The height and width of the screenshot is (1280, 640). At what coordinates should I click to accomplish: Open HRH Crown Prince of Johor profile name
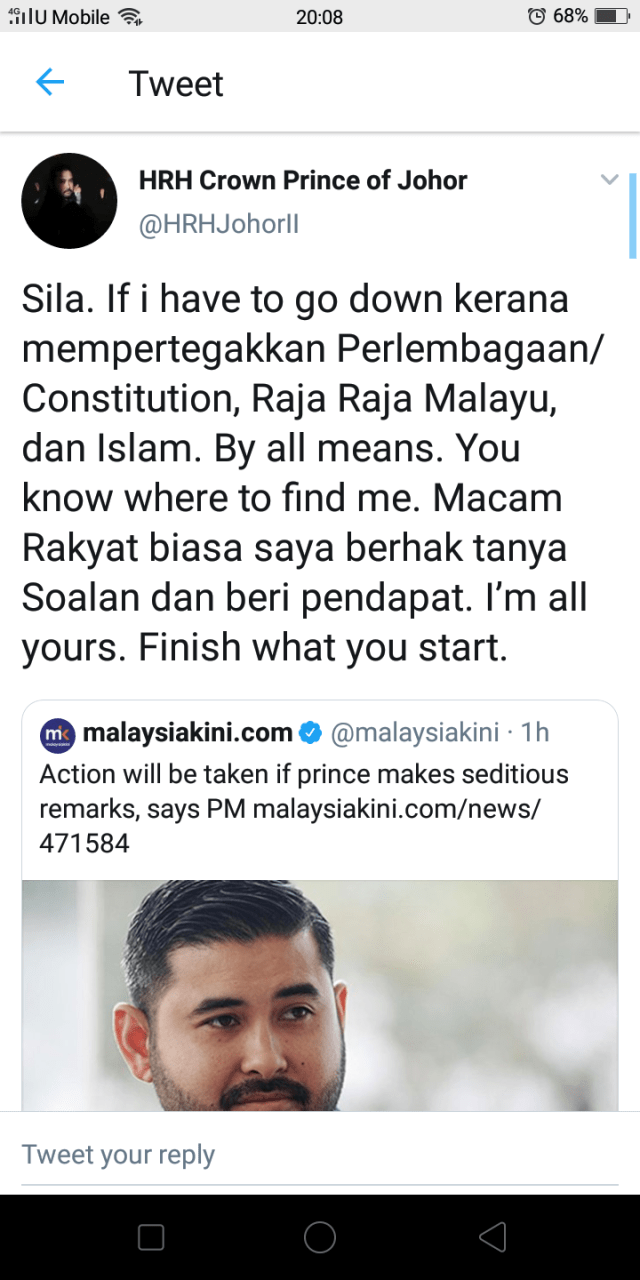303,180
